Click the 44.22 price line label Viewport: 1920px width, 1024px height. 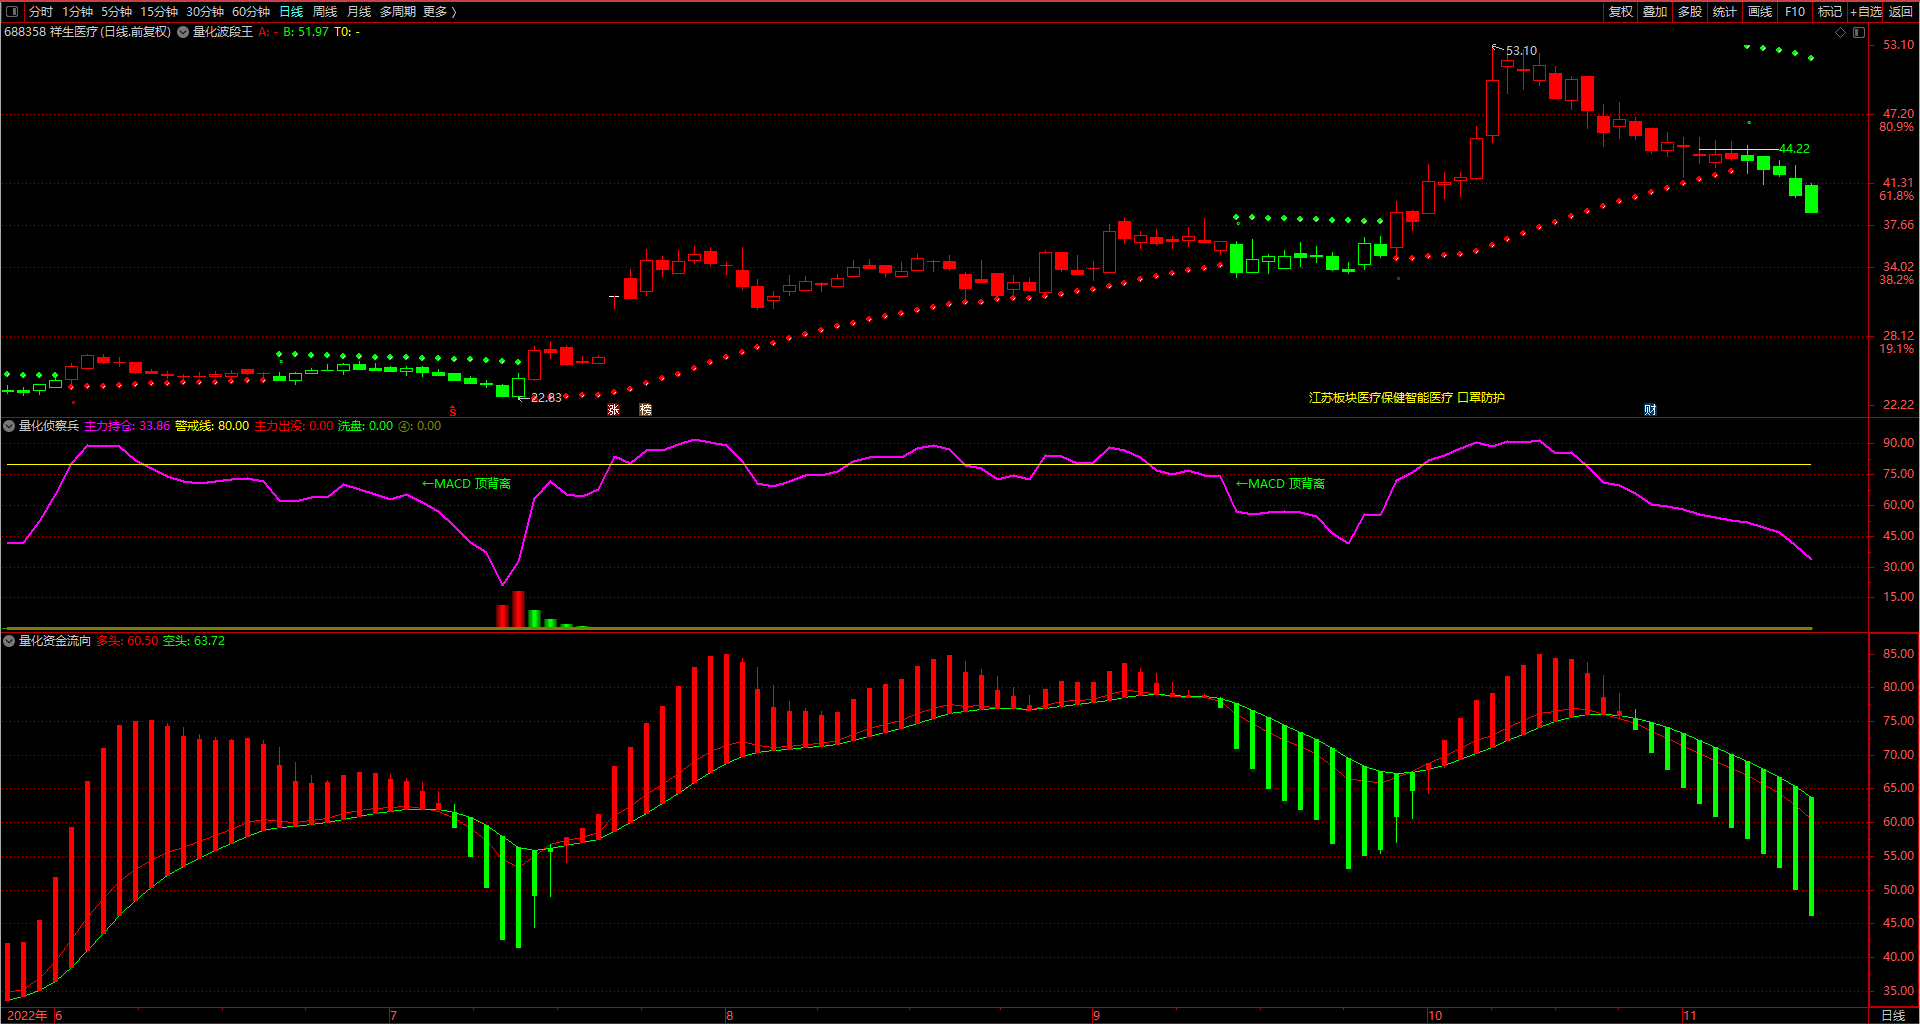pyautogui.click(x=1794, y=149)
